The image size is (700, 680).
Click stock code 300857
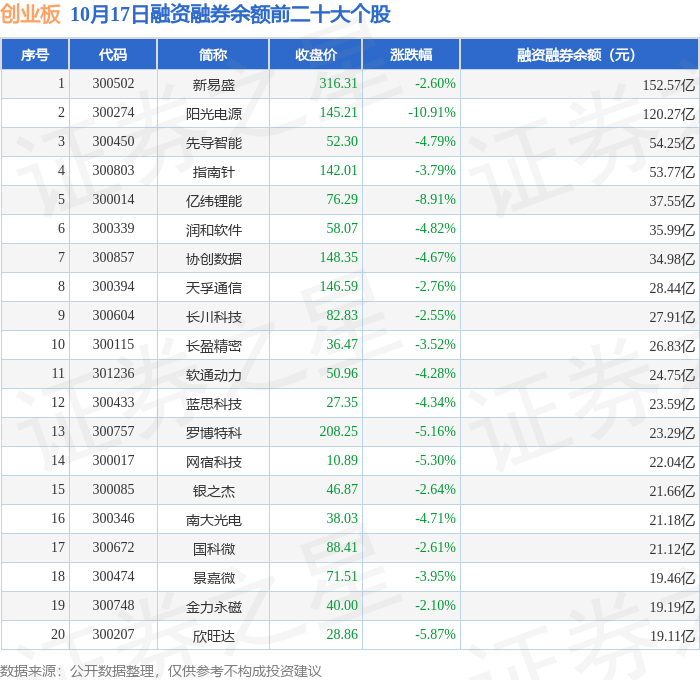pos(113,258)
